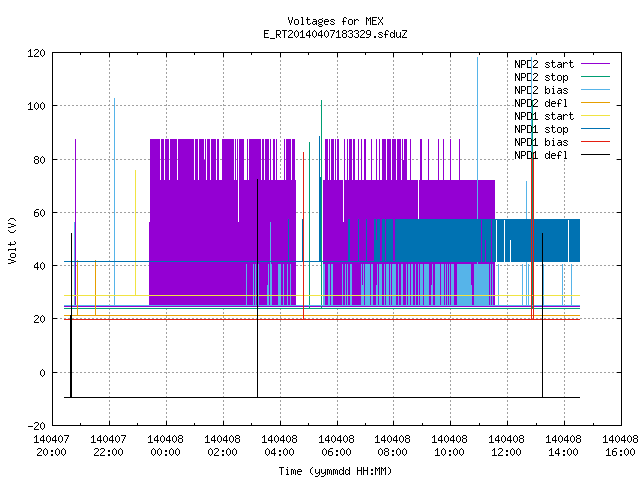Click the NPD2 stop legend label
The image size is (640, 480).
click(541, 77)
